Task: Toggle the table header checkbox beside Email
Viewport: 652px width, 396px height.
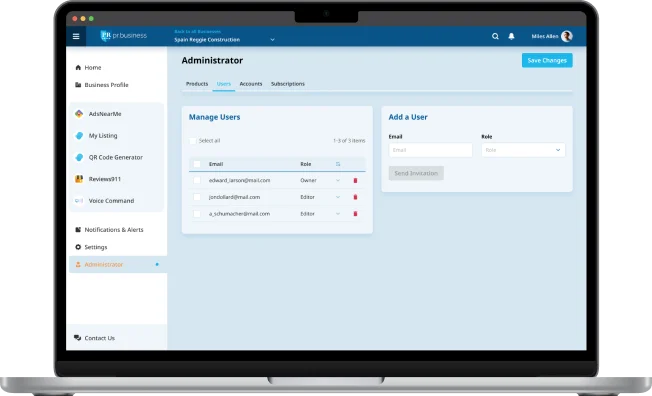Action: coord(197,164)
